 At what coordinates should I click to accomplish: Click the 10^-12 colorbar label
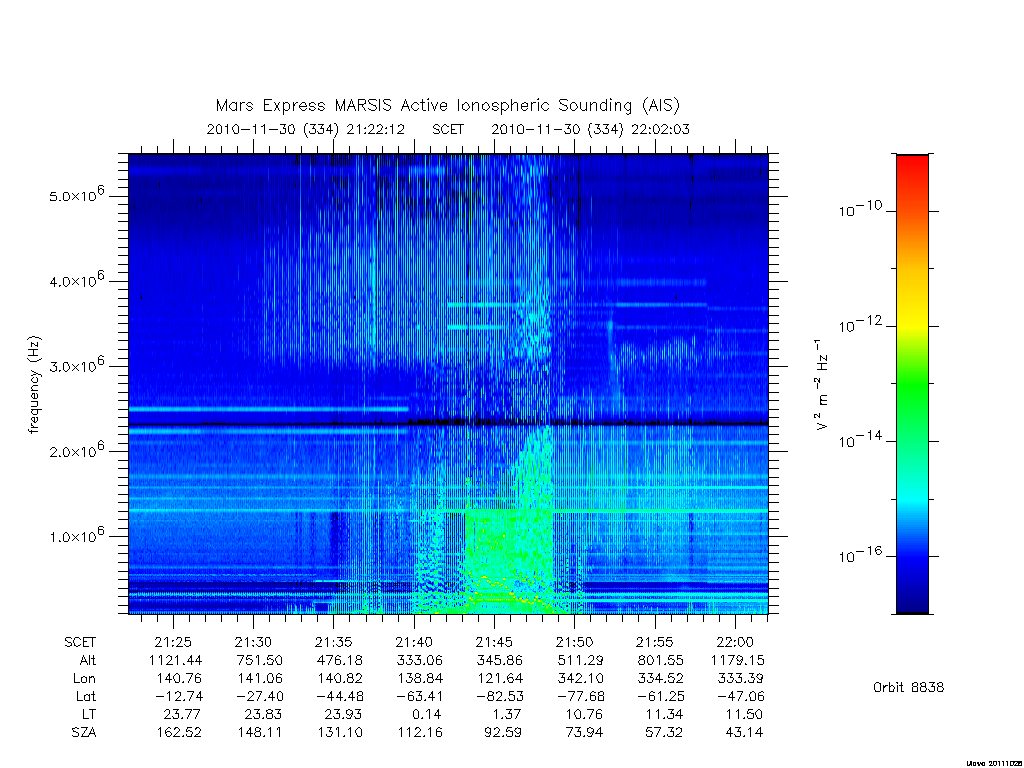pos(860,324)
